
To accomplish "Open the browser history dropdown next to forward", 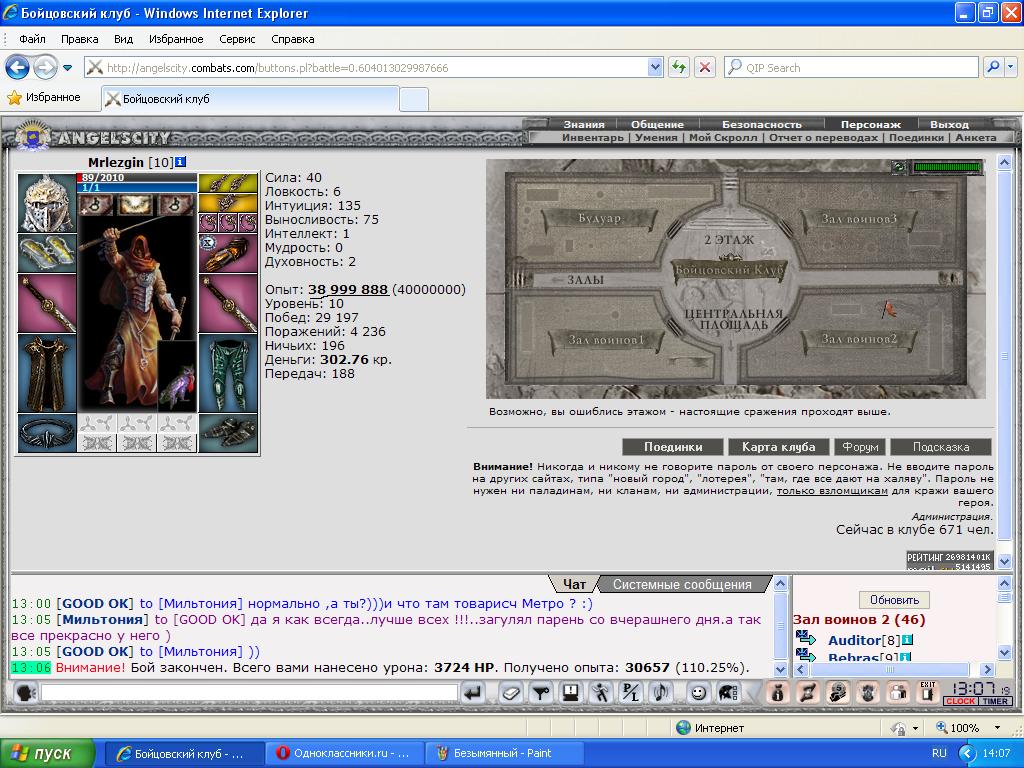I will (67, 67).
